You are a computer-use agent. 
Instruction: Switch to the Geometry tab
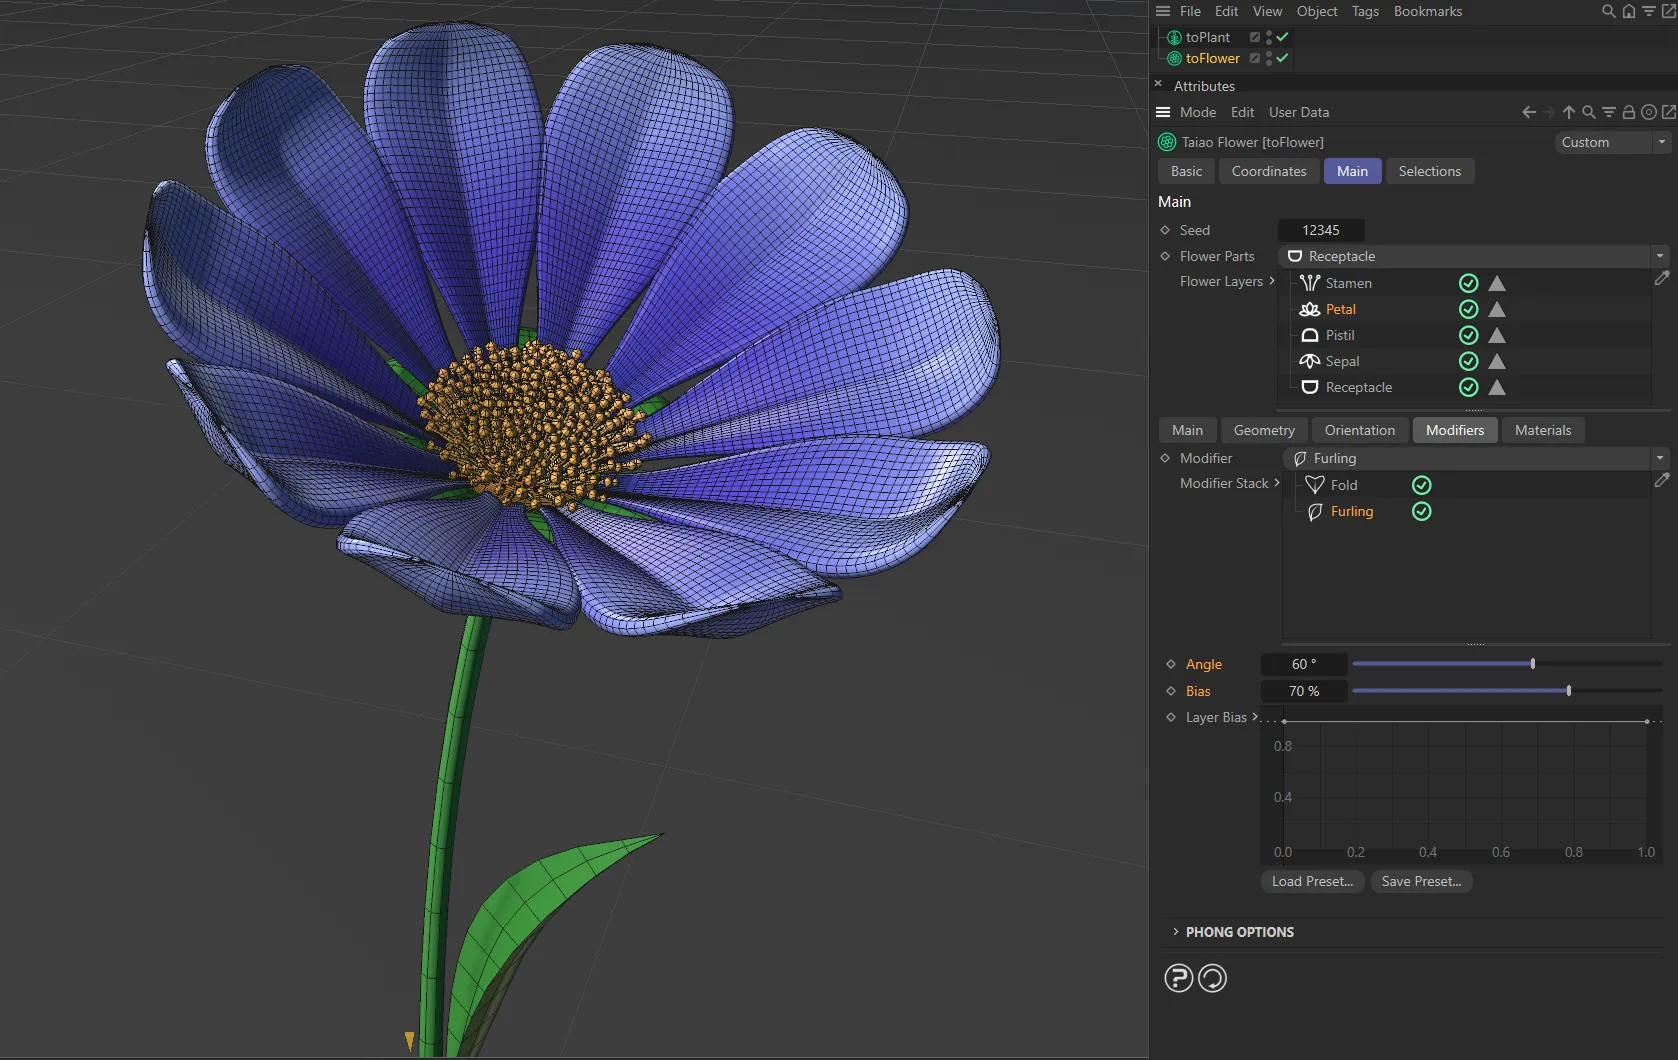pyautogui.click(x=1263, y=430)
